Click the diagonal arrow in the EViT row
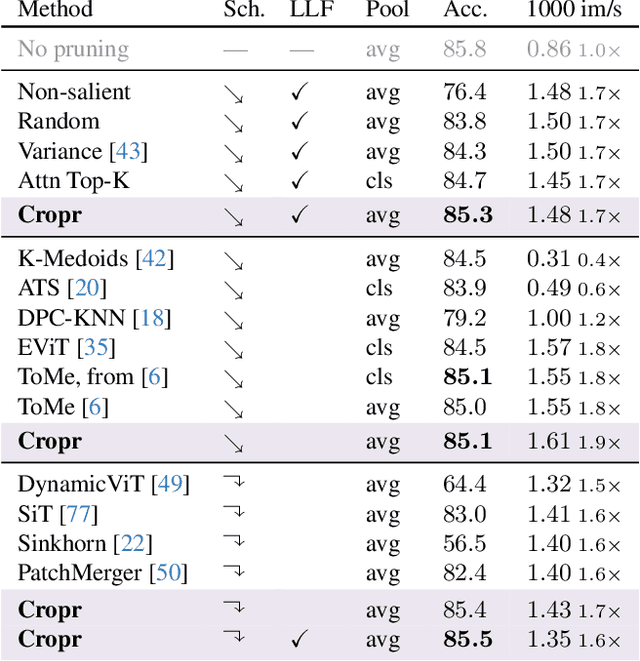This screenshot has height=661, width=640. pos(234,349)
